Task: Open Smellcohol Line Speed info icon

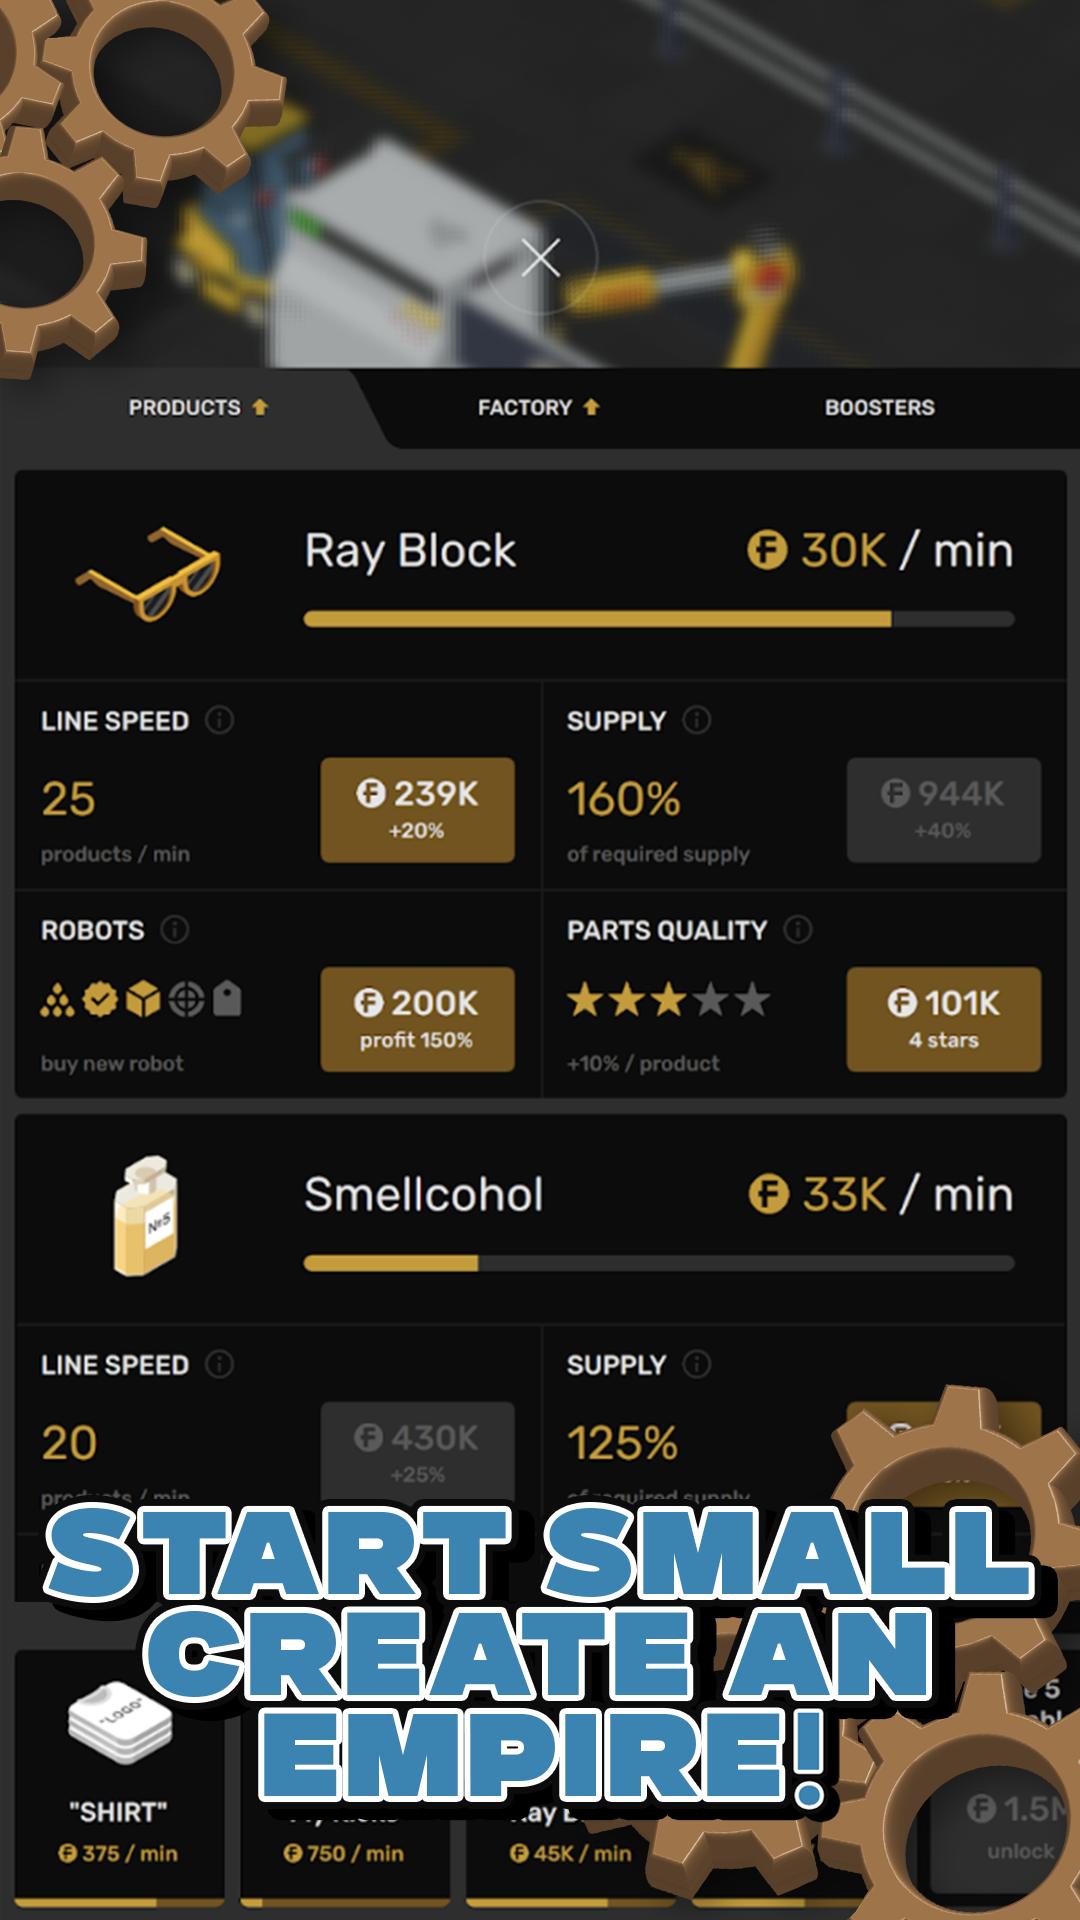Action: pos(219,1364)
